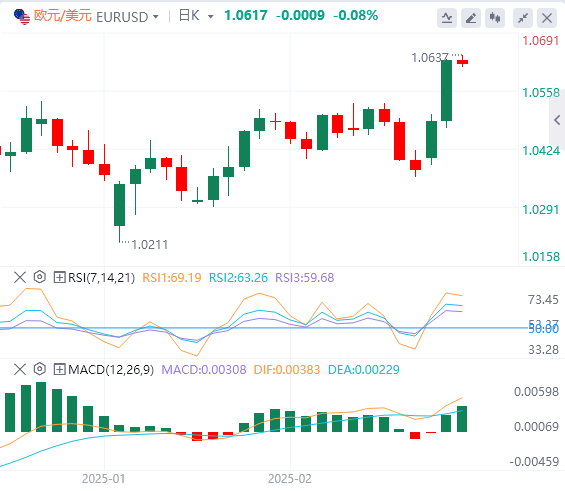Open the 日K timeframe dropdown
565x491 pixels.
tap(196, 16)
